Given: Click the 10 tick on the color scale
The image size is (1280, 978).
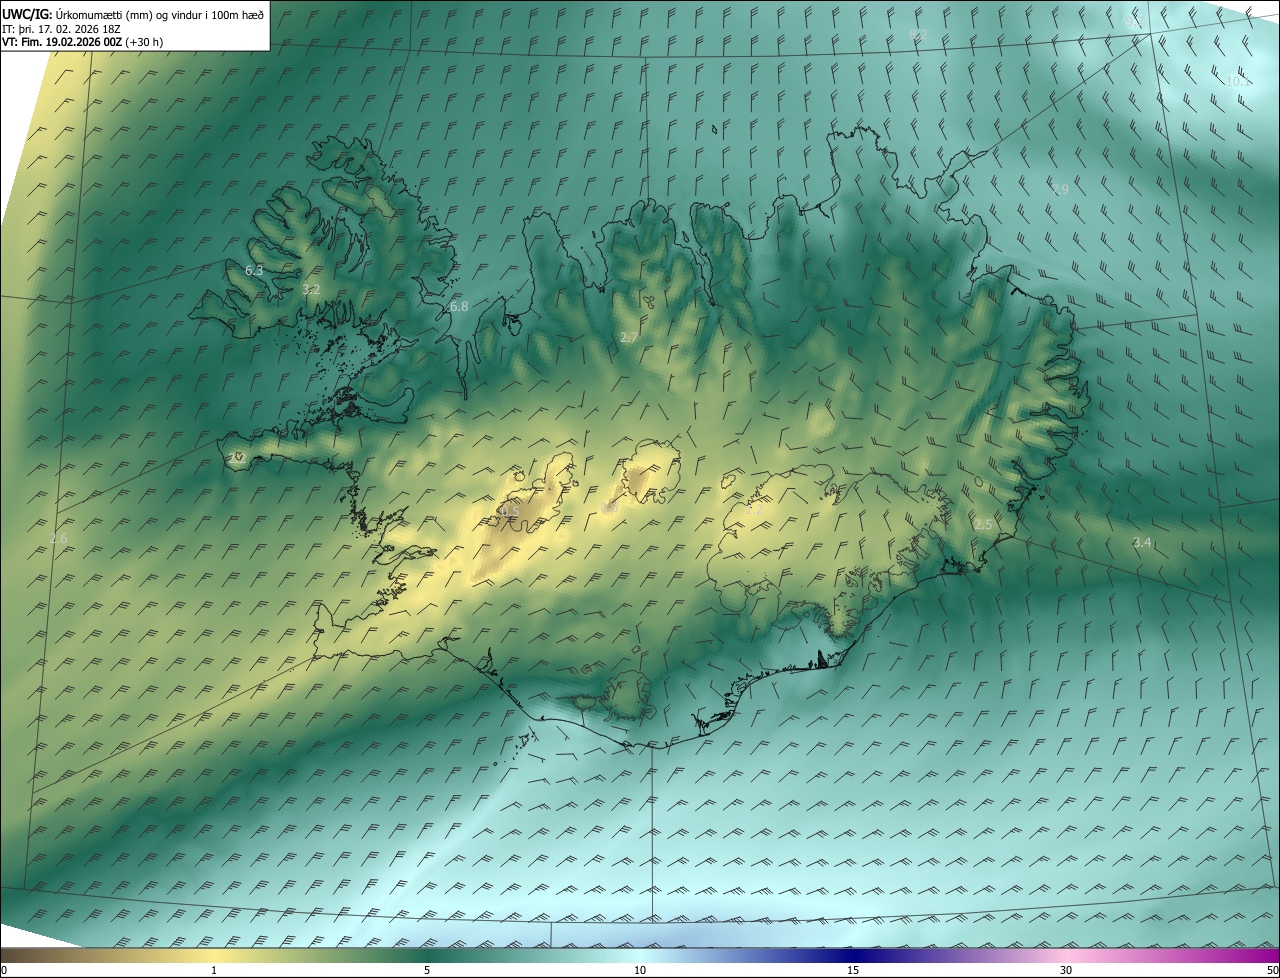Looking at the screenshot, I should (x=640, y=970).
